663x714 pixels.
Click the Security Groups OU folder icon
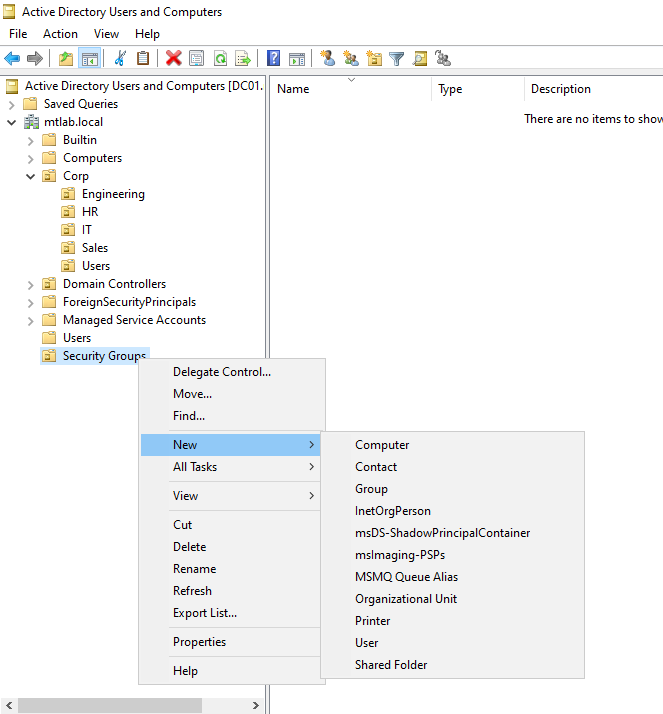[49, 356]
